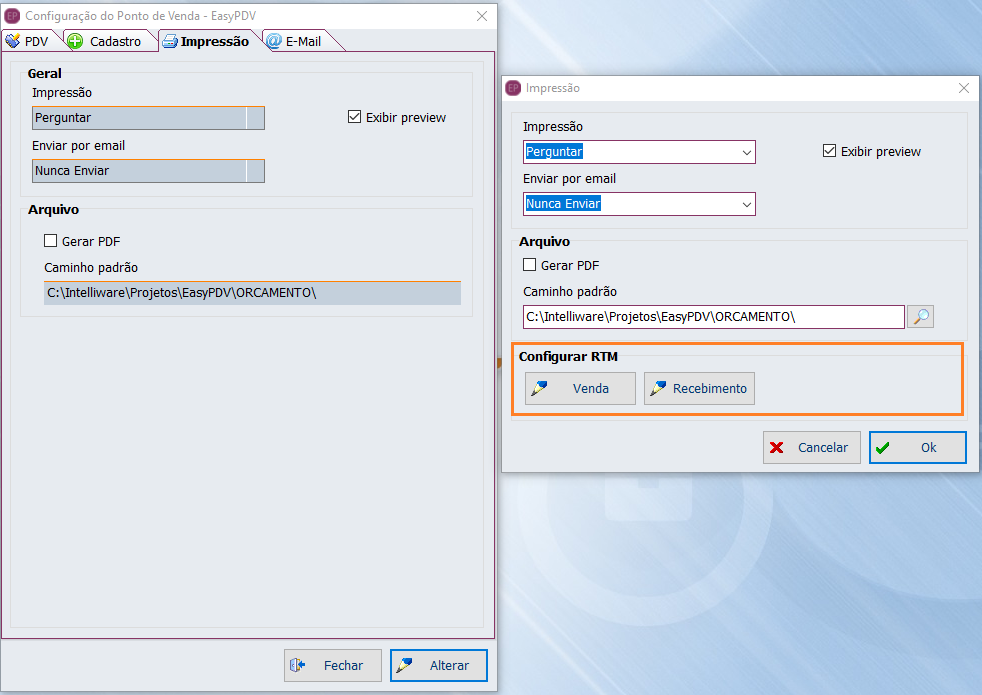
Task: Click the EasyPDV icon in Impressão dialog title
Action: pyautogui.click(x=513, y=88)
